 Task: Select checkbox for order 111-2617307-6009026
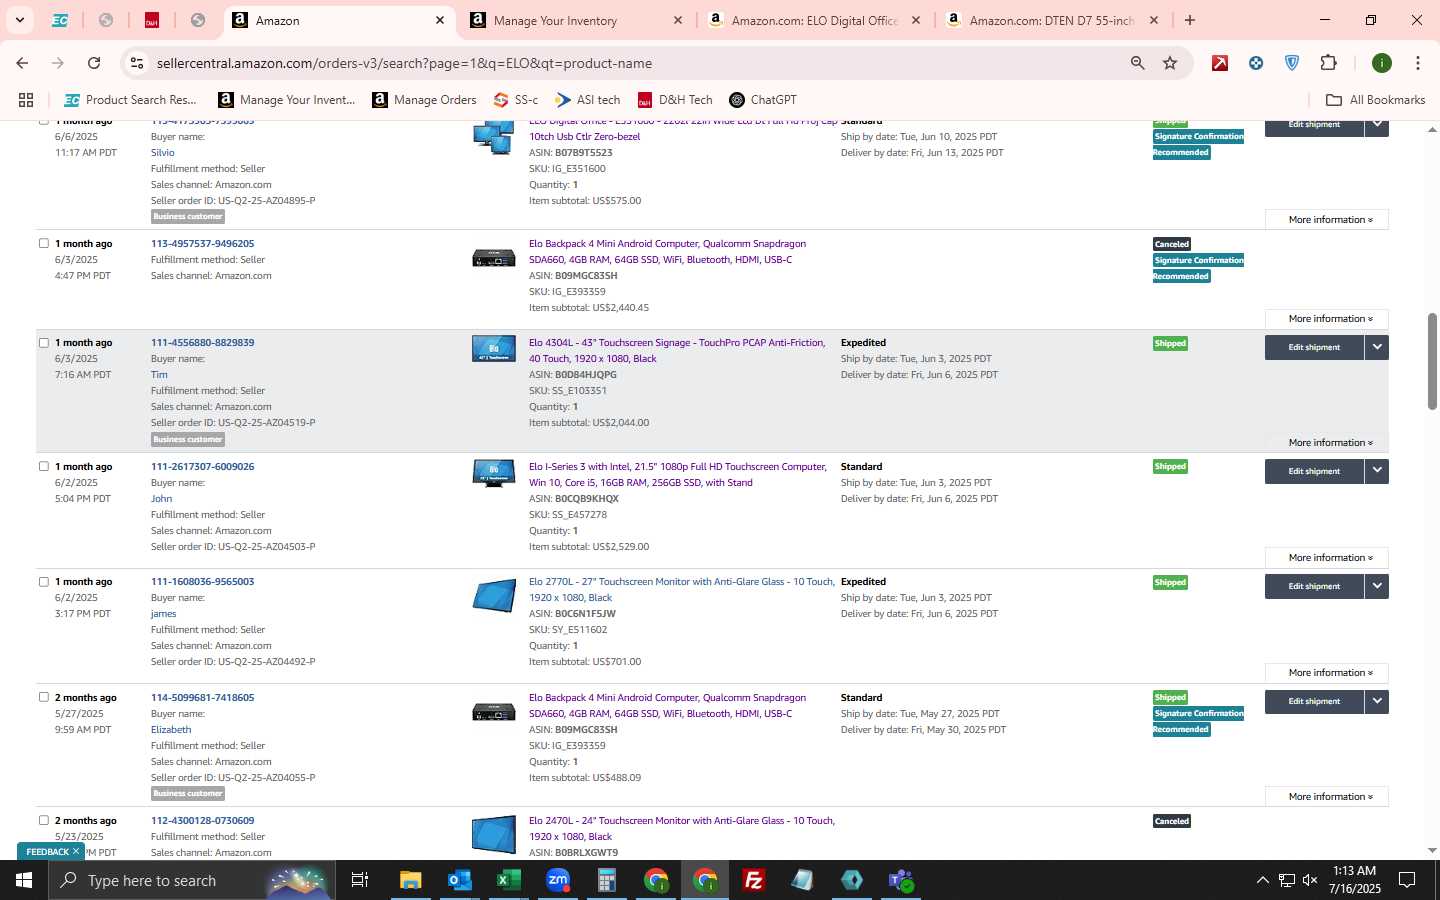pos(43,466)
